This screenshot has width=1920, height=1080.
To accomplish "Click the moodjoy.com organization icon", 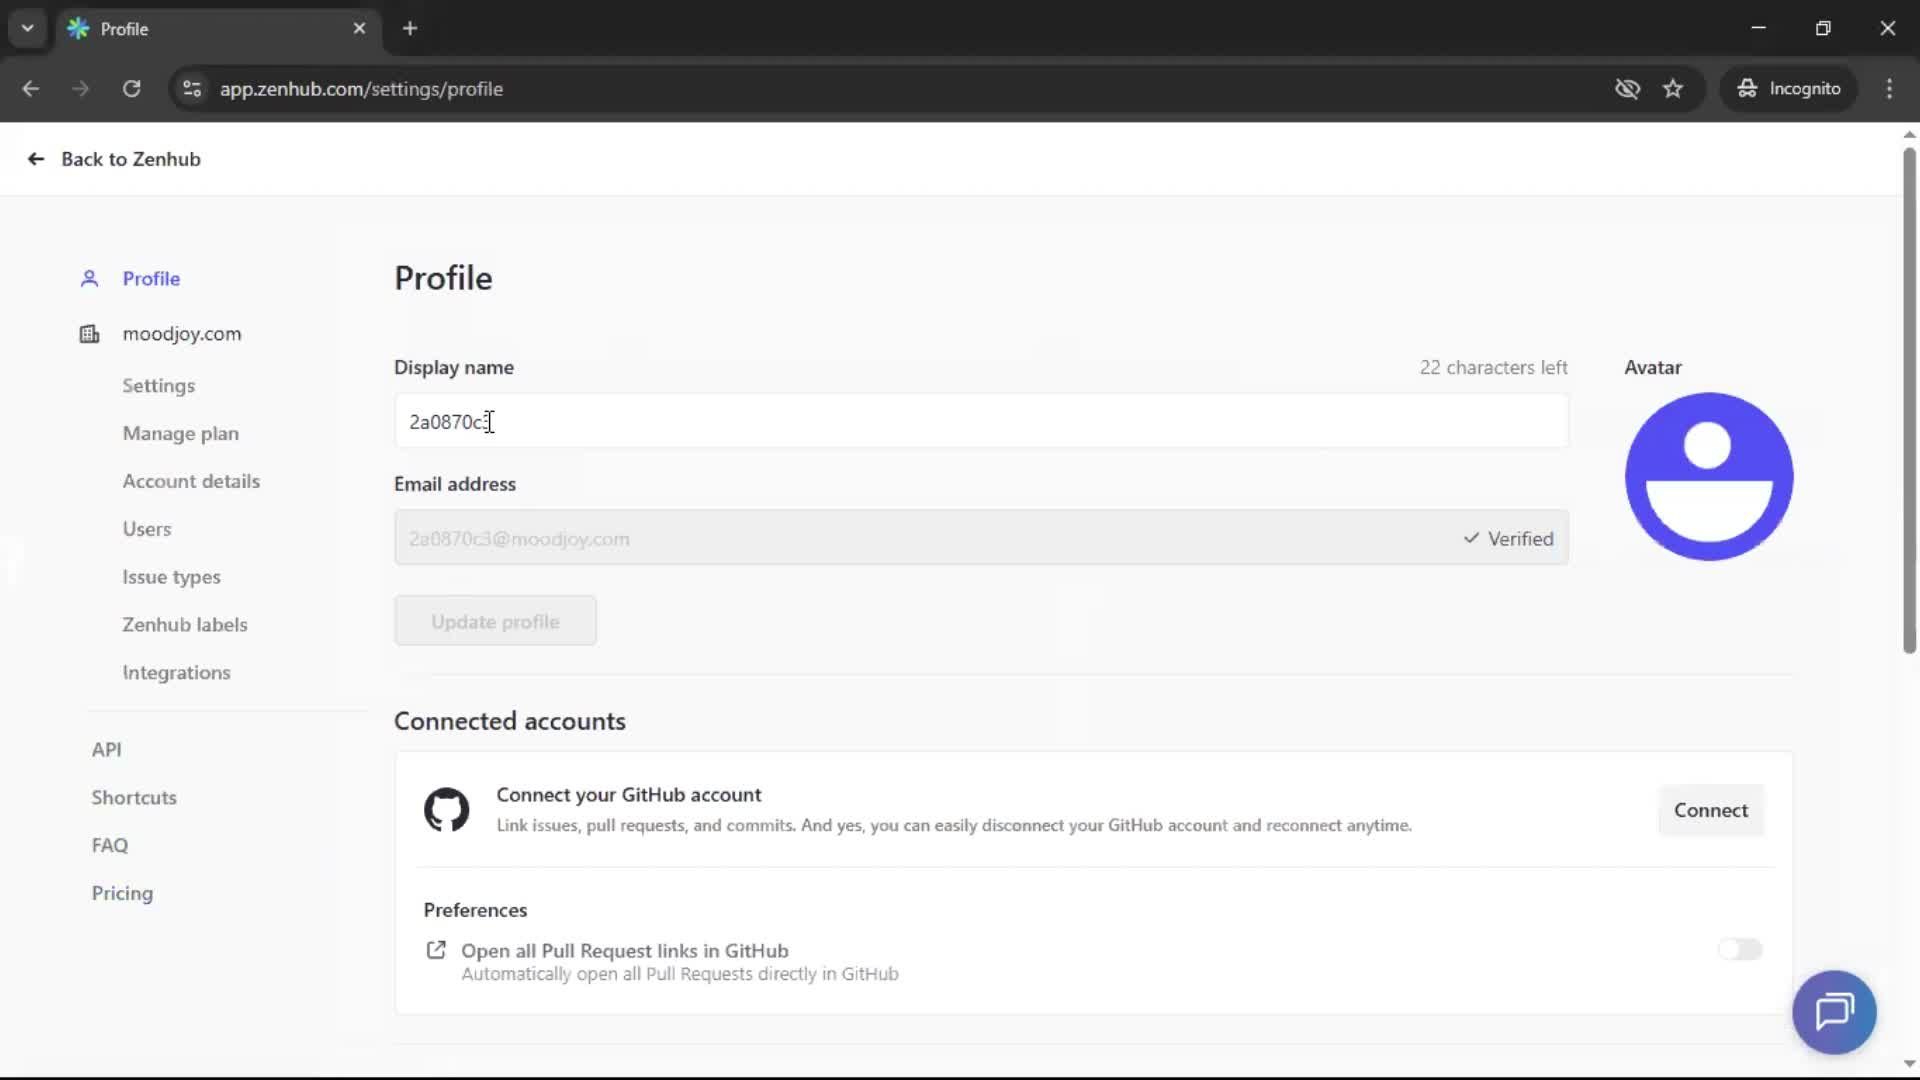I will pyautogui.click(x=89, y=334).
